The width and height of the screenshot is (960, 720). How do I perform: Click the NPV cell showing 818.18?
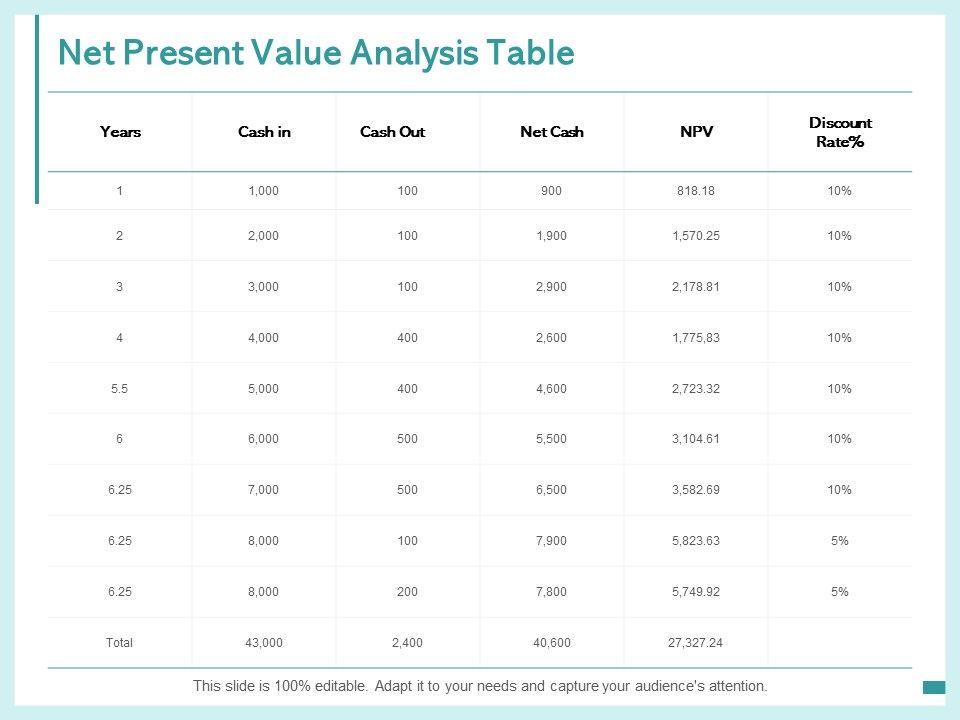tap(696, 191)
